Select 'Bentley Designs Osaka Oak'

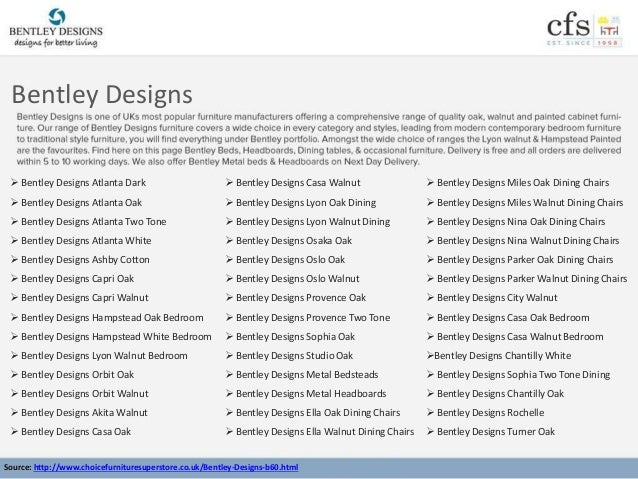coord(294,241)
